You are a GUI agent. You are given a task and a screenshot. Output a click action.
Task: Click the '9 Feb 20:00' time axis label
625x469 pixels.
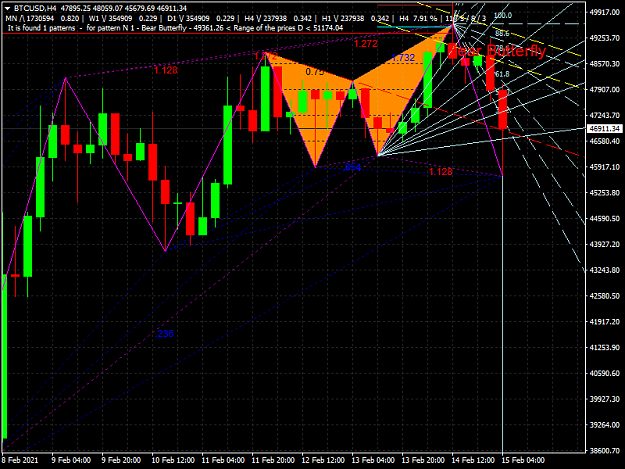(x=121, y=460)
